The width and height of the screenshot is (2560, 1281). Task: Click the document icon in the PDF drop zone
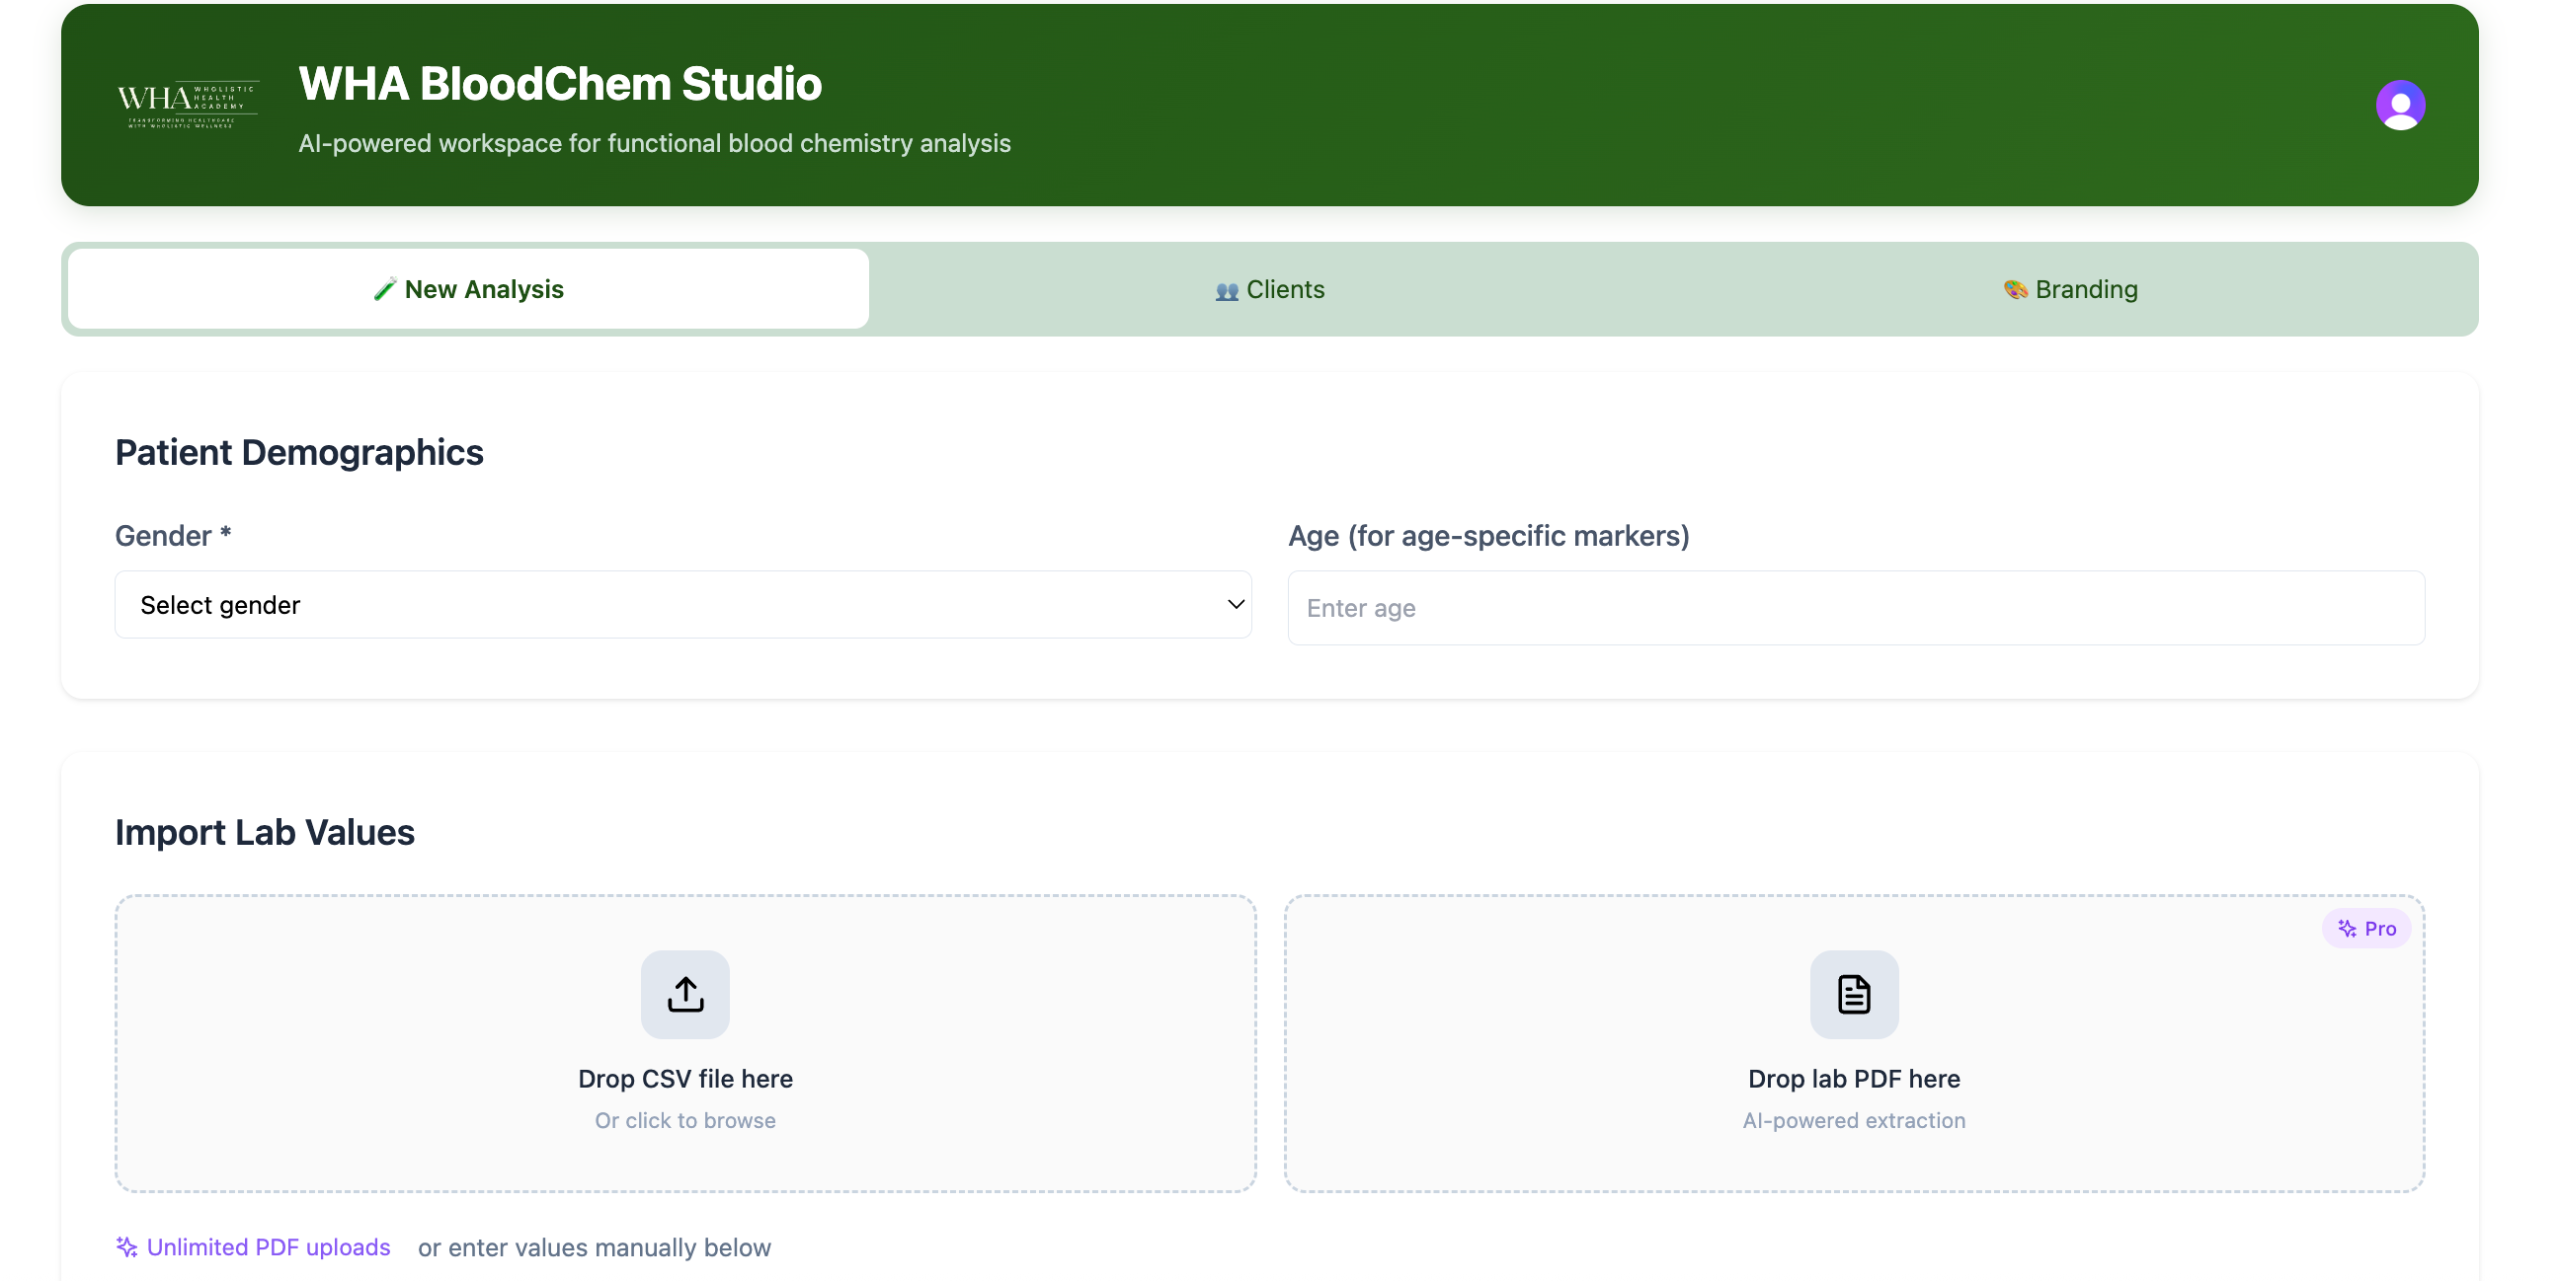click(x=1852, y=993)
